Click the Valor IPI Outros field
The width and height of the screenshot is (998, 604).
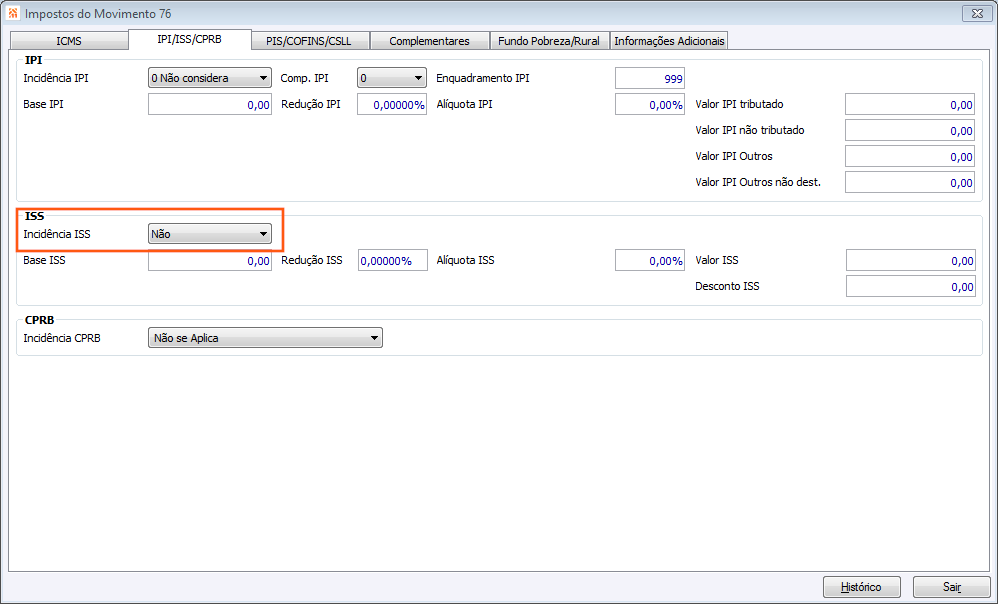(x=910, y=157)
